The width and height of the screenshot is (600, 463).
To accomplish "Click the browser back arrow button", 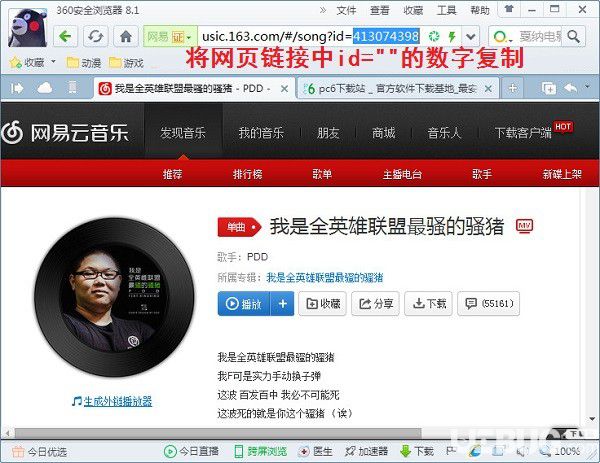I will (65, 37).
